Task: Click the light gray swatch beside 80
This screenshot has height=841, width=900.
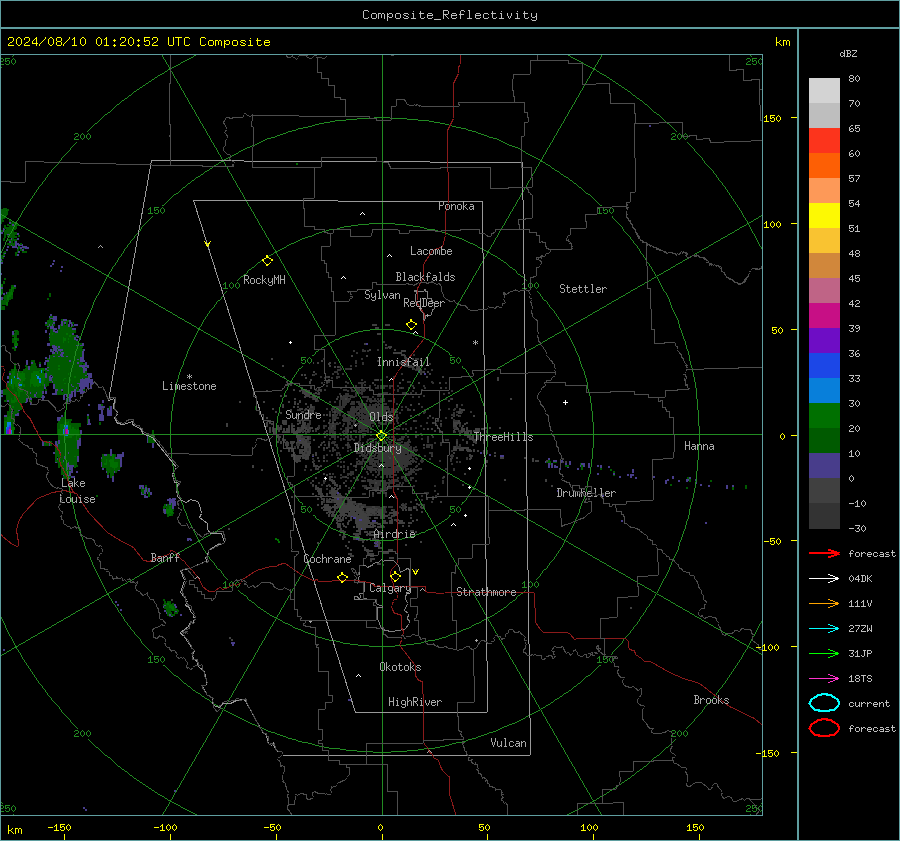Action: tap(824, 91)
